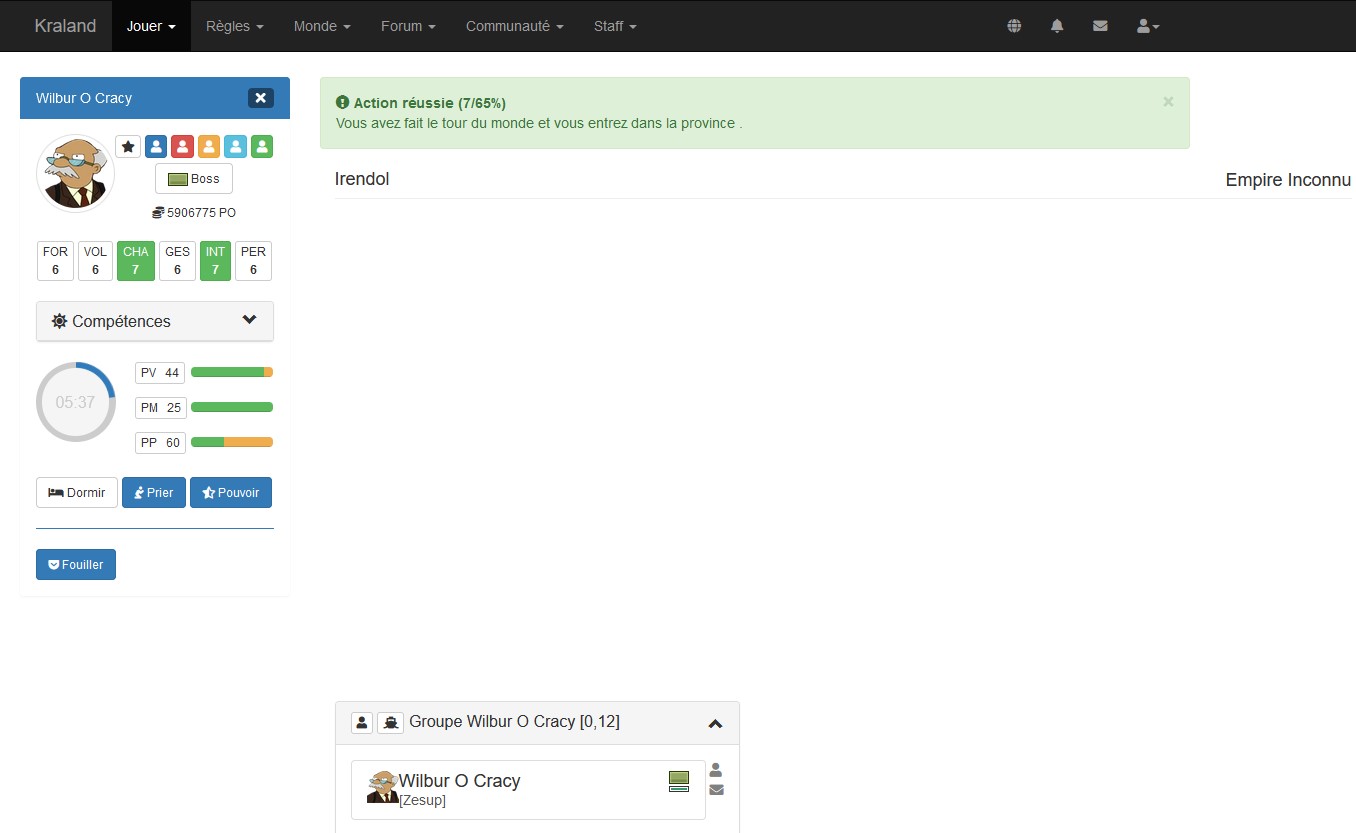Screen dimensions: 1356x833
Task: Toggle the INT stat badge
Action: [x=215, y=261]
